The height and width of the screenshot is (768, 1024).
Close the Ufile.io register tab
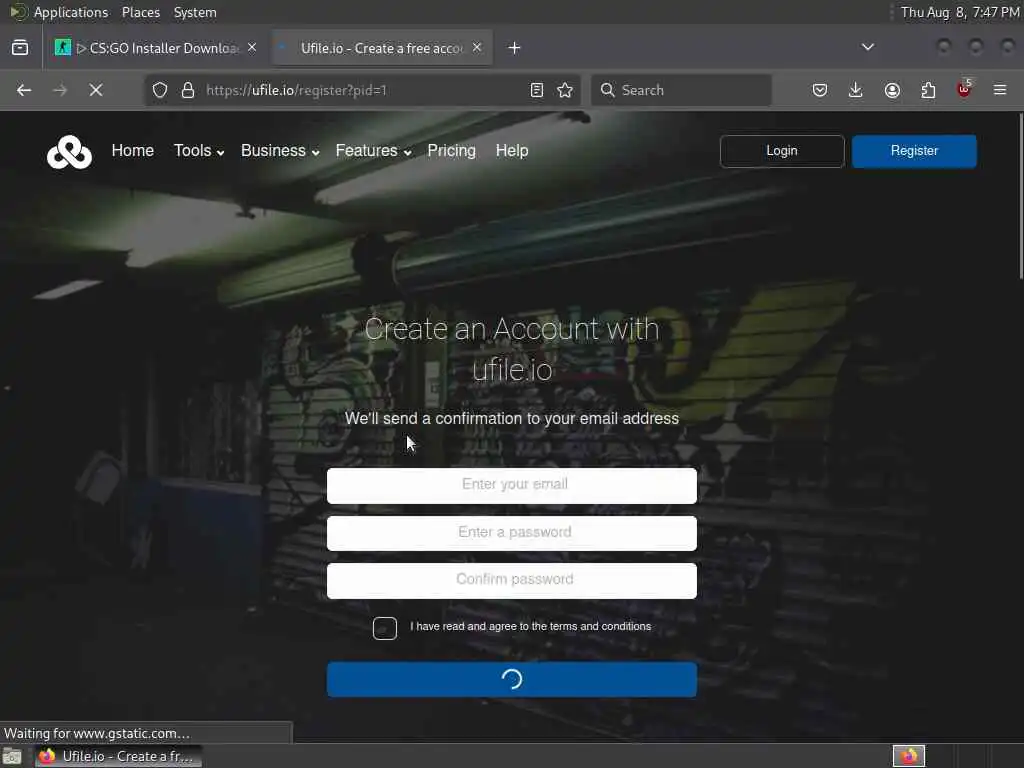coord(477,48)
